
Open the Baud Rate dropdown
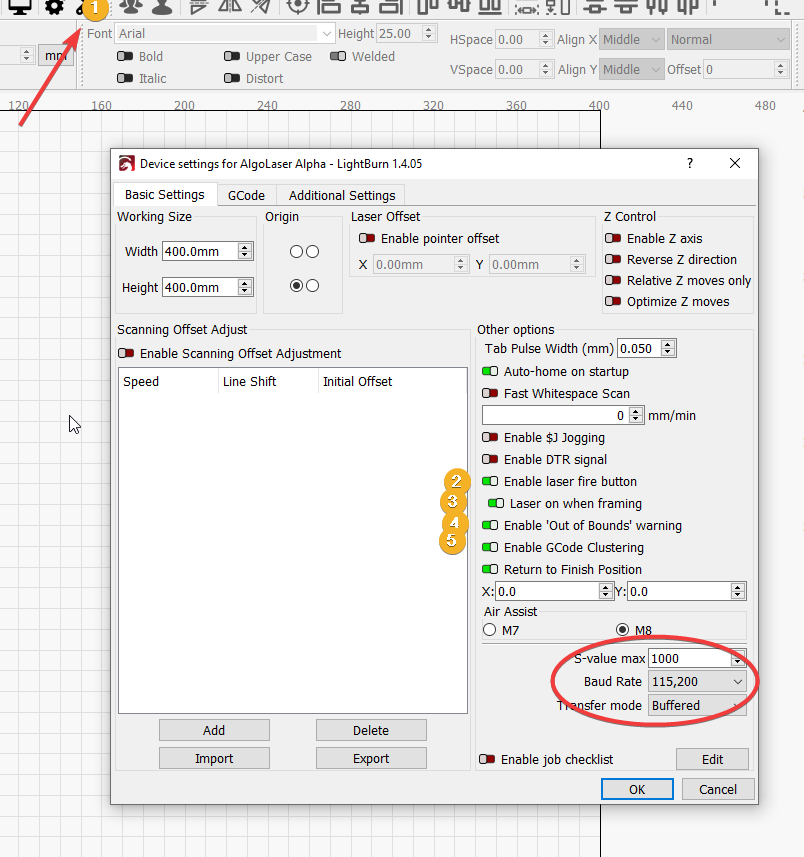[697, 682]
